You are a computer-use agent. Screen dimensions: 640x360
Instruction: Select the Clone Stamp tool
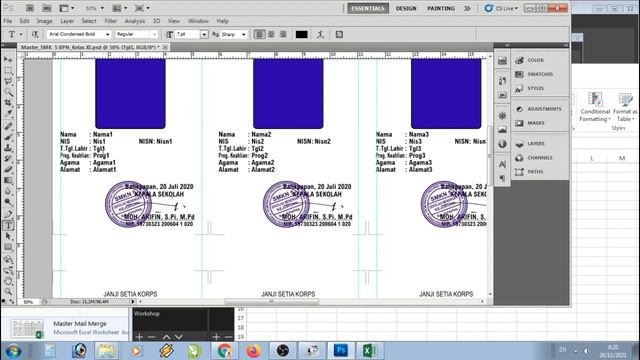[x=8, y=148]
